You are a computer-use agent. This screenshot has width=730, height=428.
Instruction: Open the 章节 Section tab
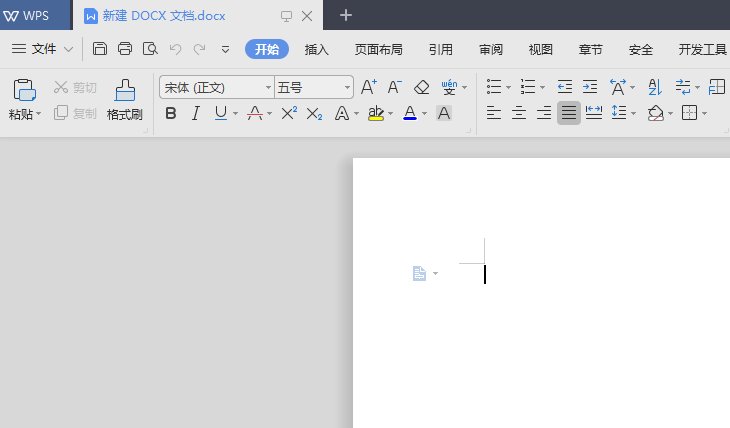[590, 49]
